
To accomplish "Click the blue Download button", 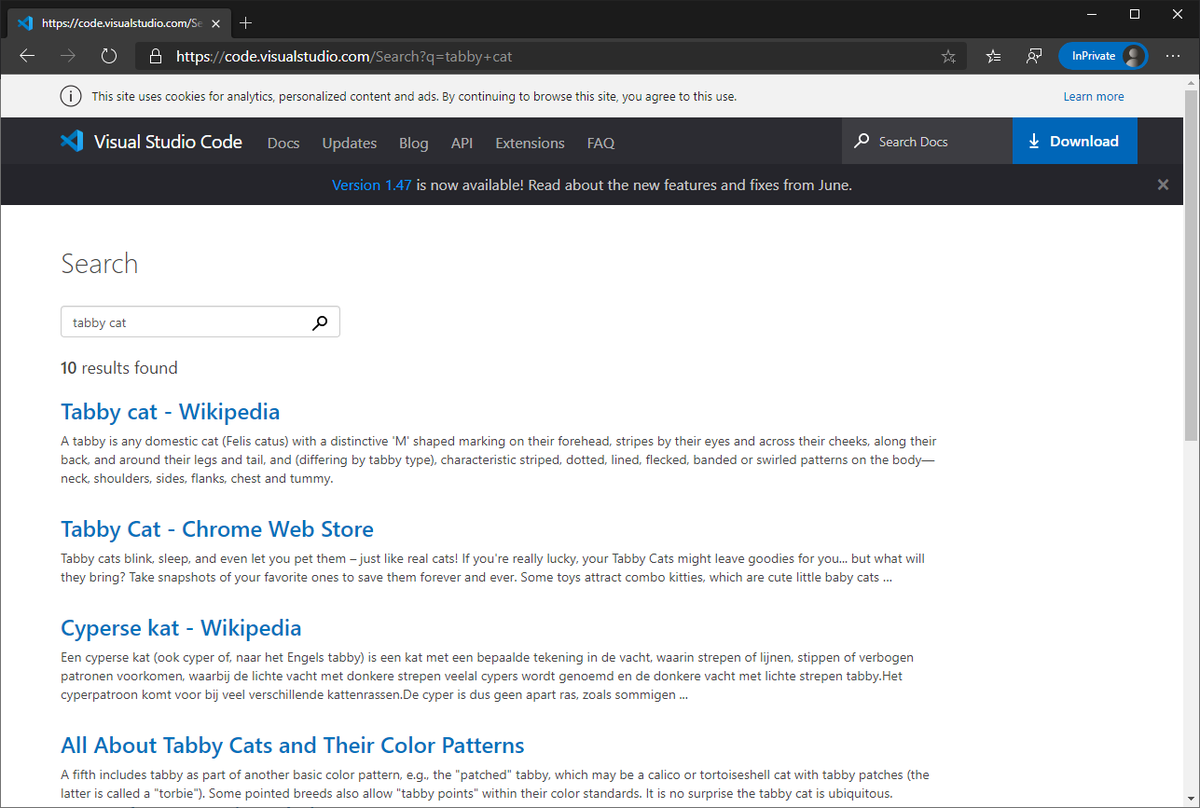I will (1075, 141).
